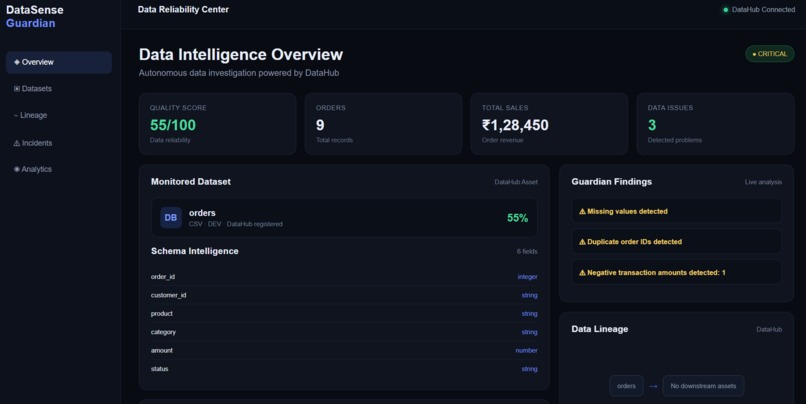
Task: Go to Datasets in the sidebar
Action: (59, 89)
